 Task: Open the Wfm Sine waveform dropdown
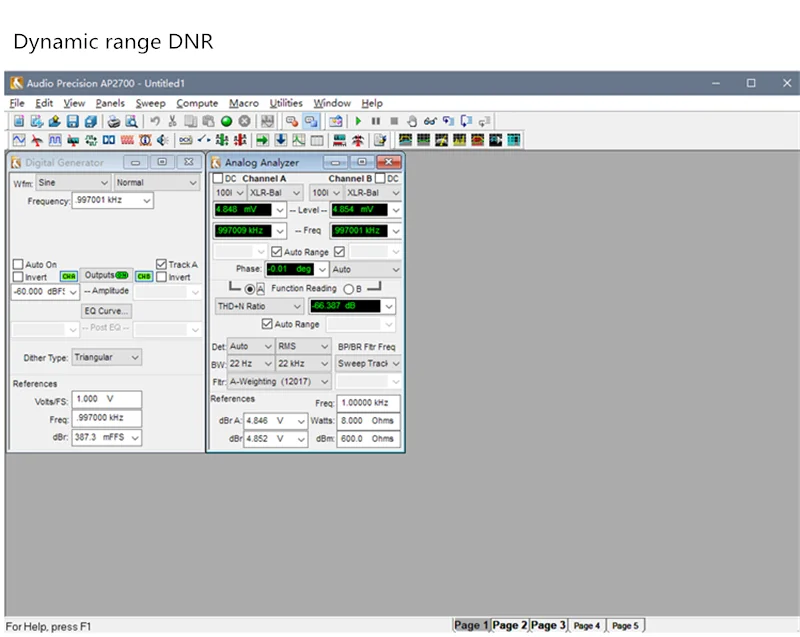73,183
